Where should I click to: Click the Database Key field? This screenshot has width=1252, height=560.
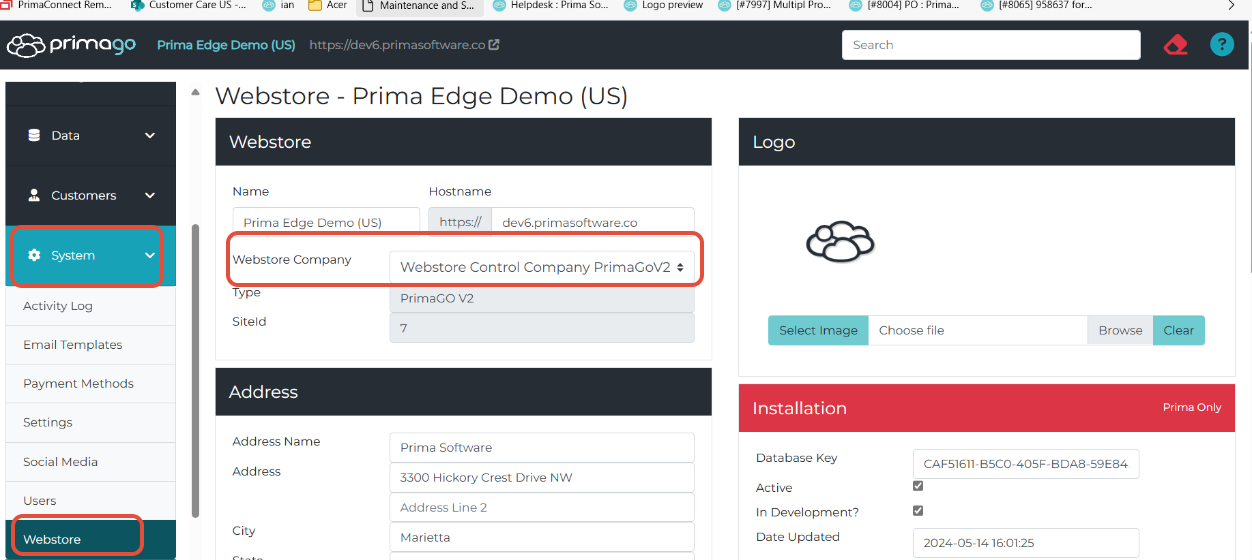pos(1026,464)
